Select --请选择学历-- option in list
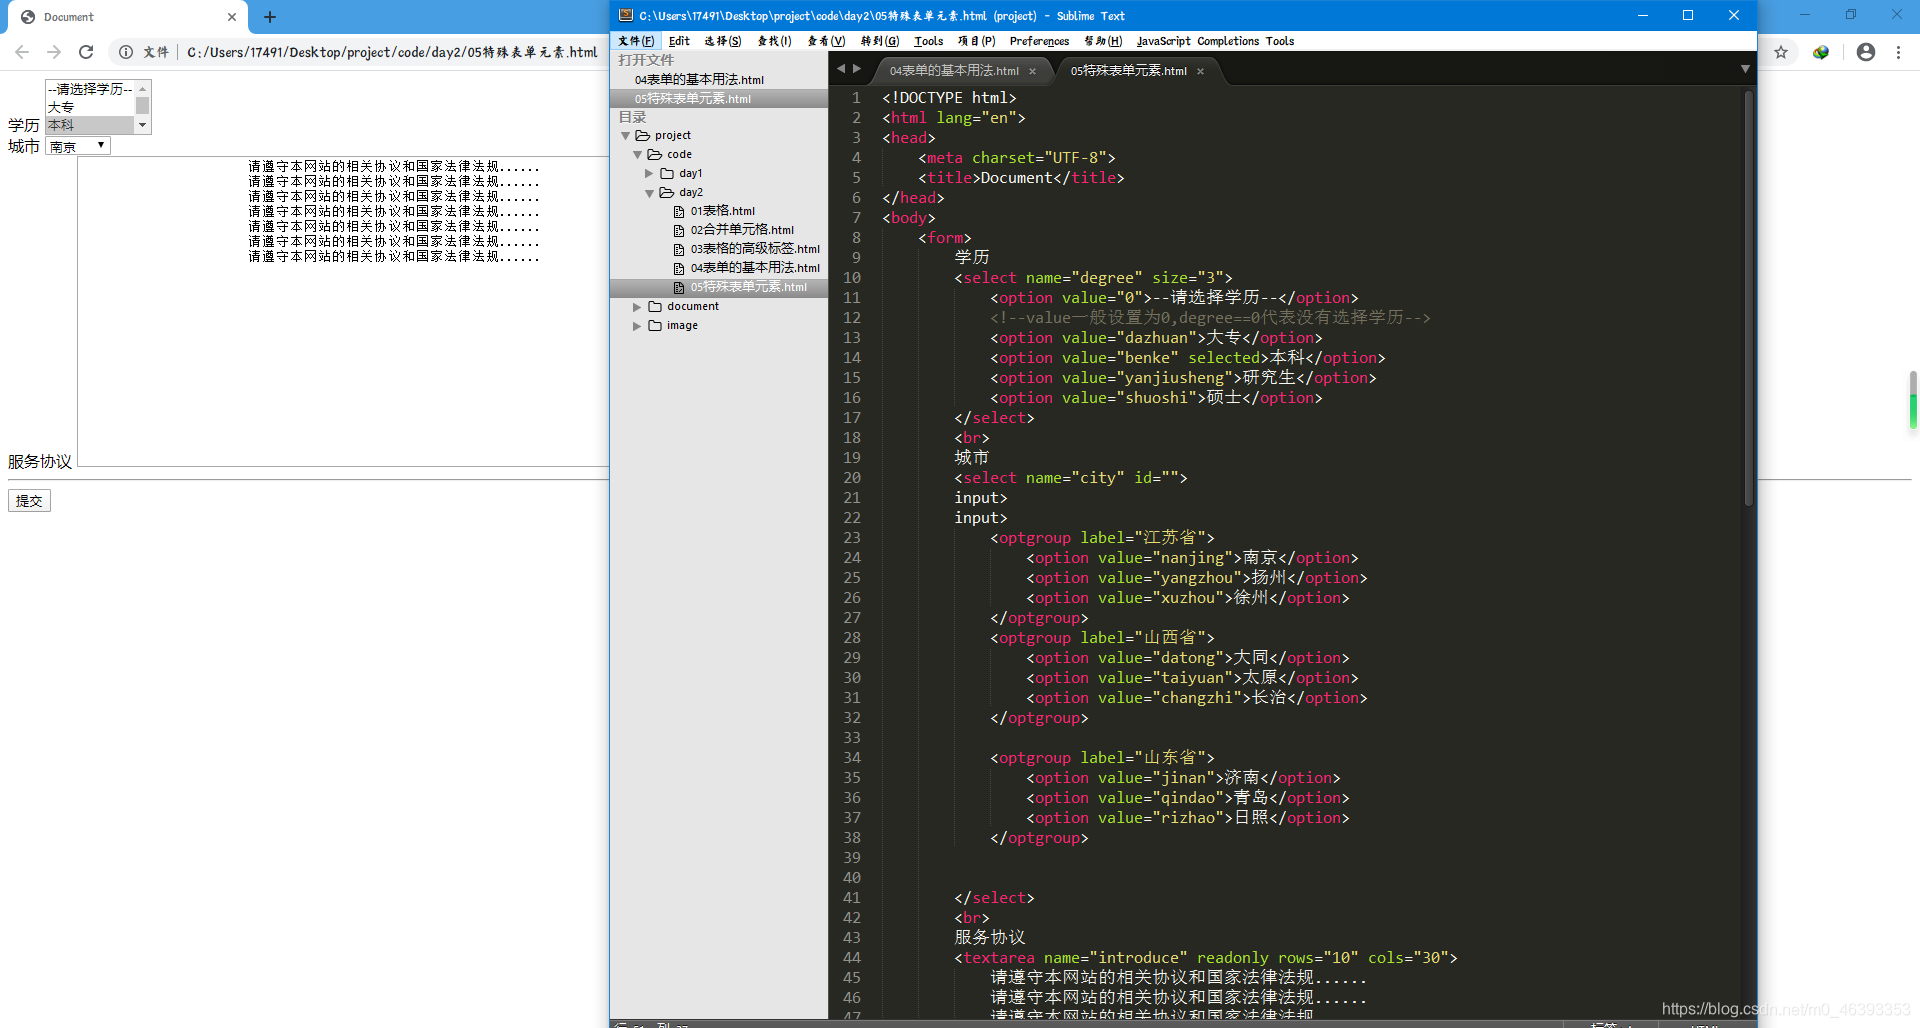Image resolution: width=1920 pixels, height=1028 pixels. tap(90, 89)
